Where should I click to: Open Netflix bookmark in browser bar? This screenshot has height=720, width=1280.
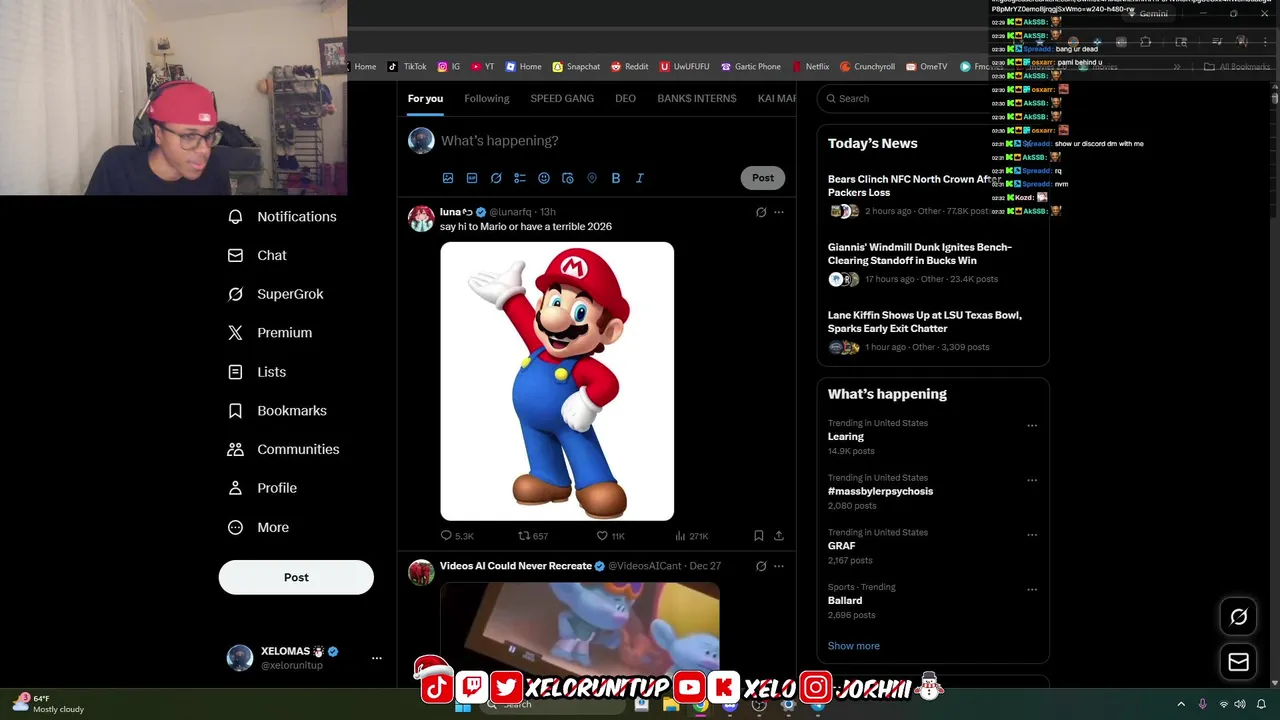[x=811, y=67]
